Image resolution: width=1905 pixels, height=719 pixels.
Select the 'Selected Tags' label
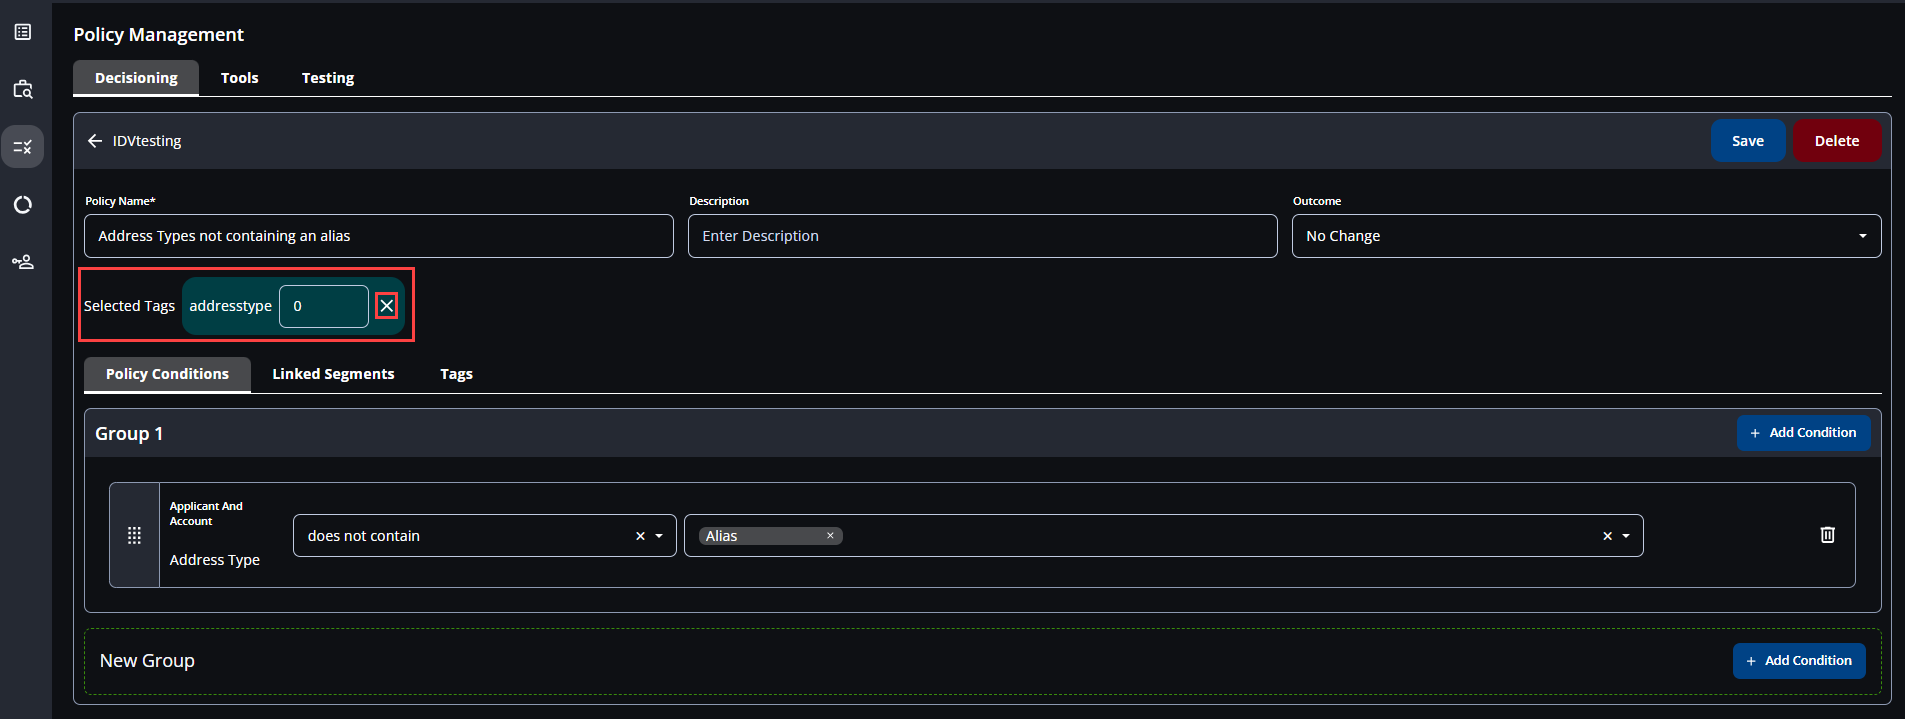click(x=129, y=306)
